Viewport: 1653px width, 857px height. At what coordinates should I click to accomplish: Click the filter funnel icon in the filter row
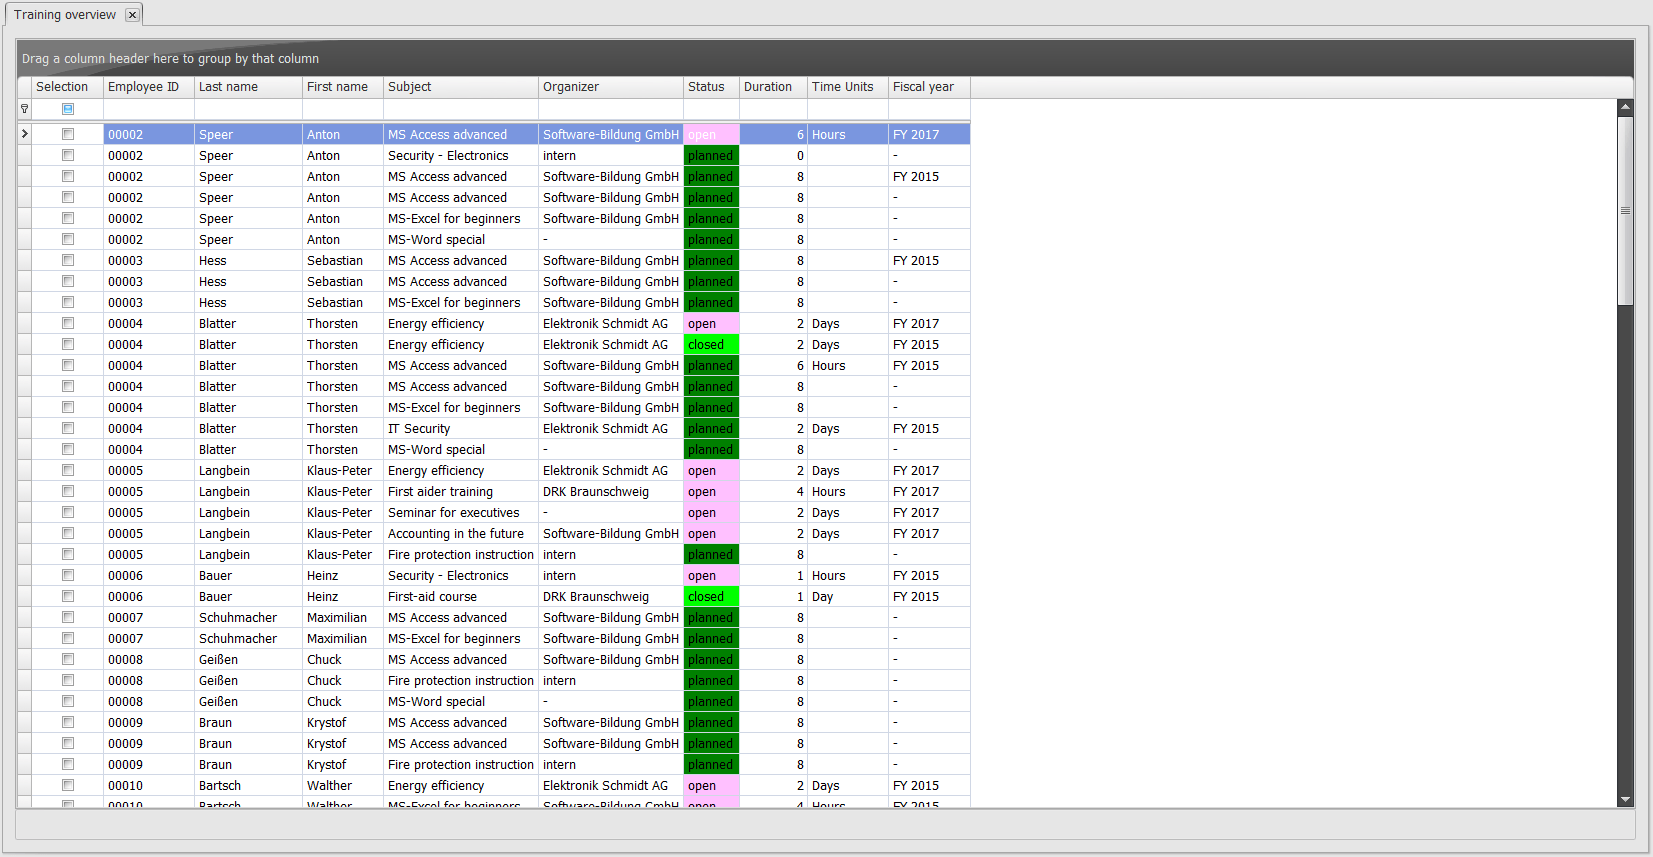pyautogui.click(x=24, y=109)
